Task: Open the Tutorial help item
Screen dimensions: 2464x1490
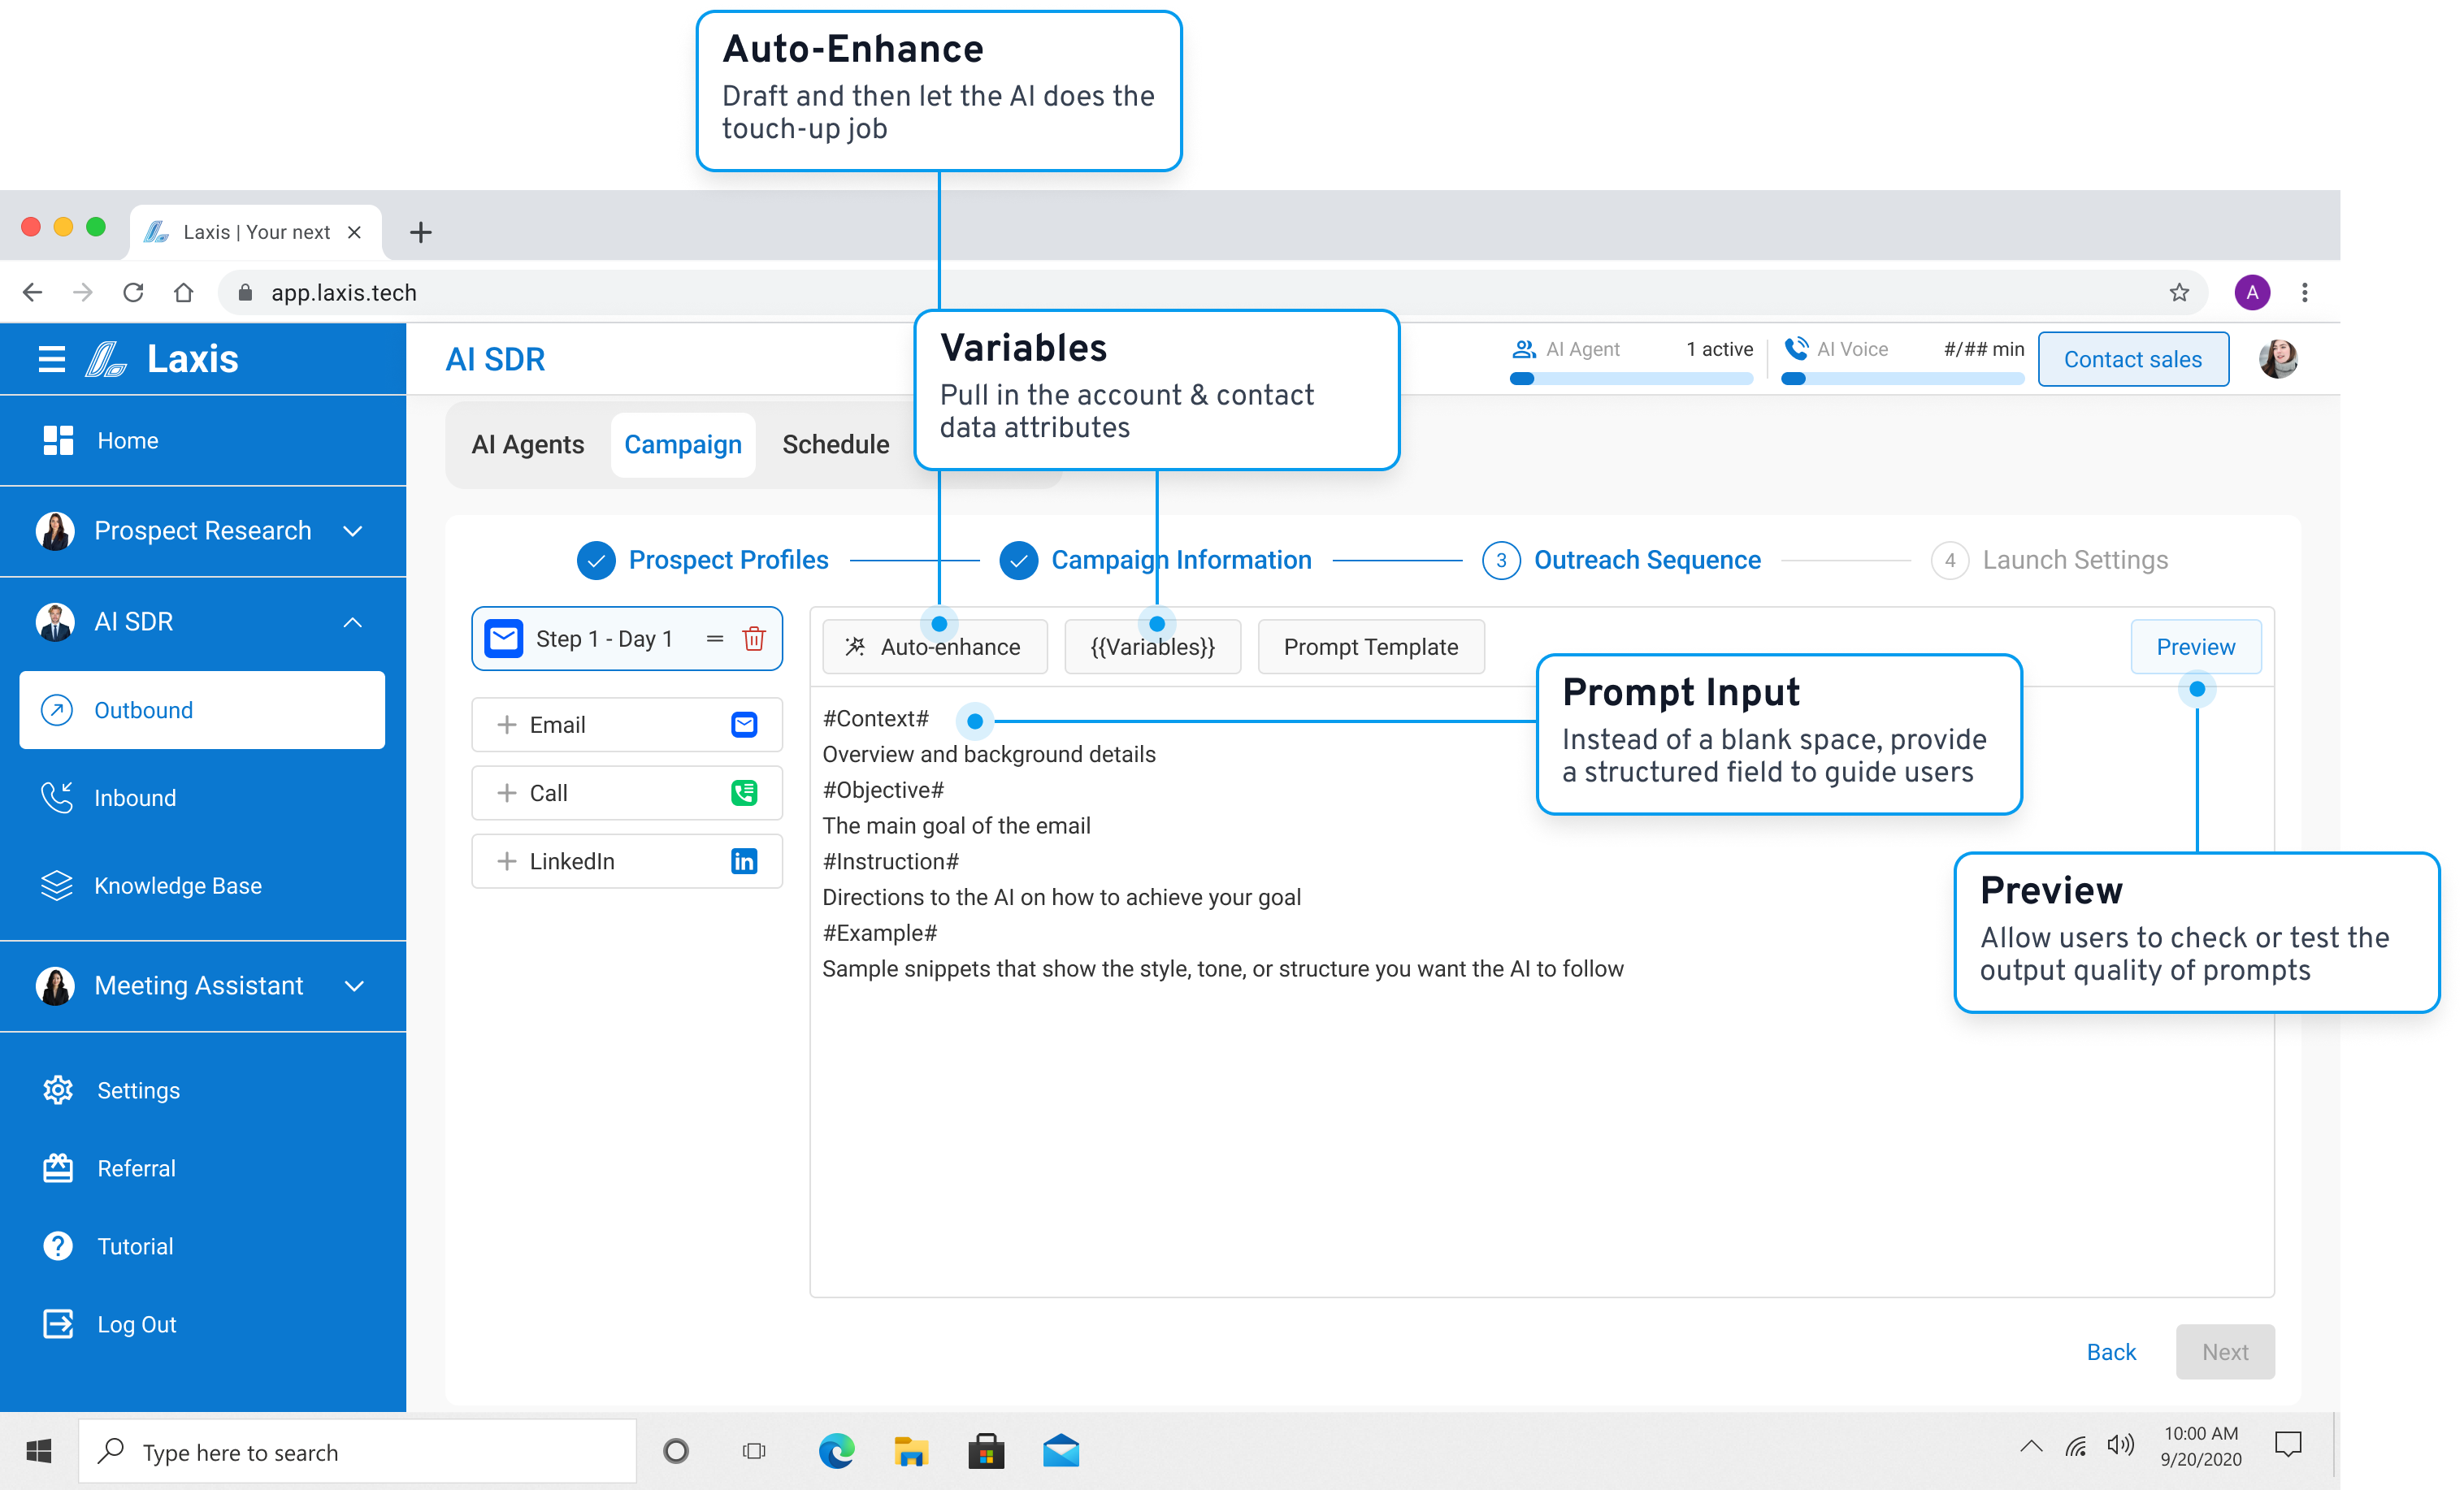Action: (x=135, y=1246)
